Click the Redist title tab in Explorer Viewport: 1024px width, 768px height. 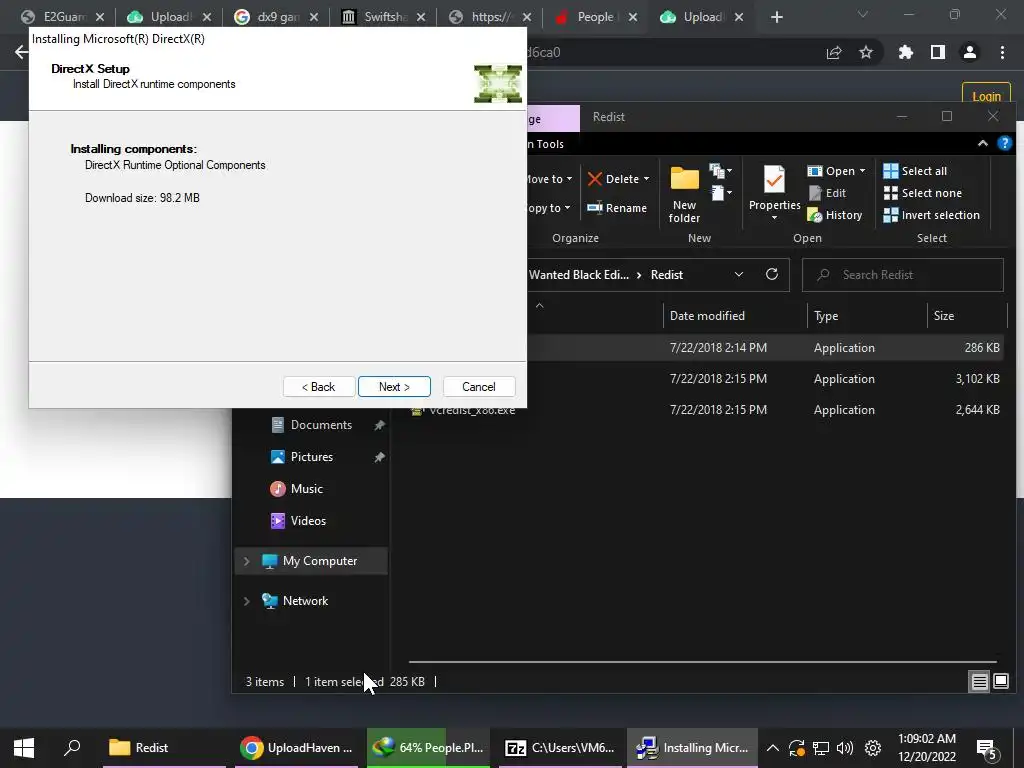pyautogui.click(x=609, y=117)
